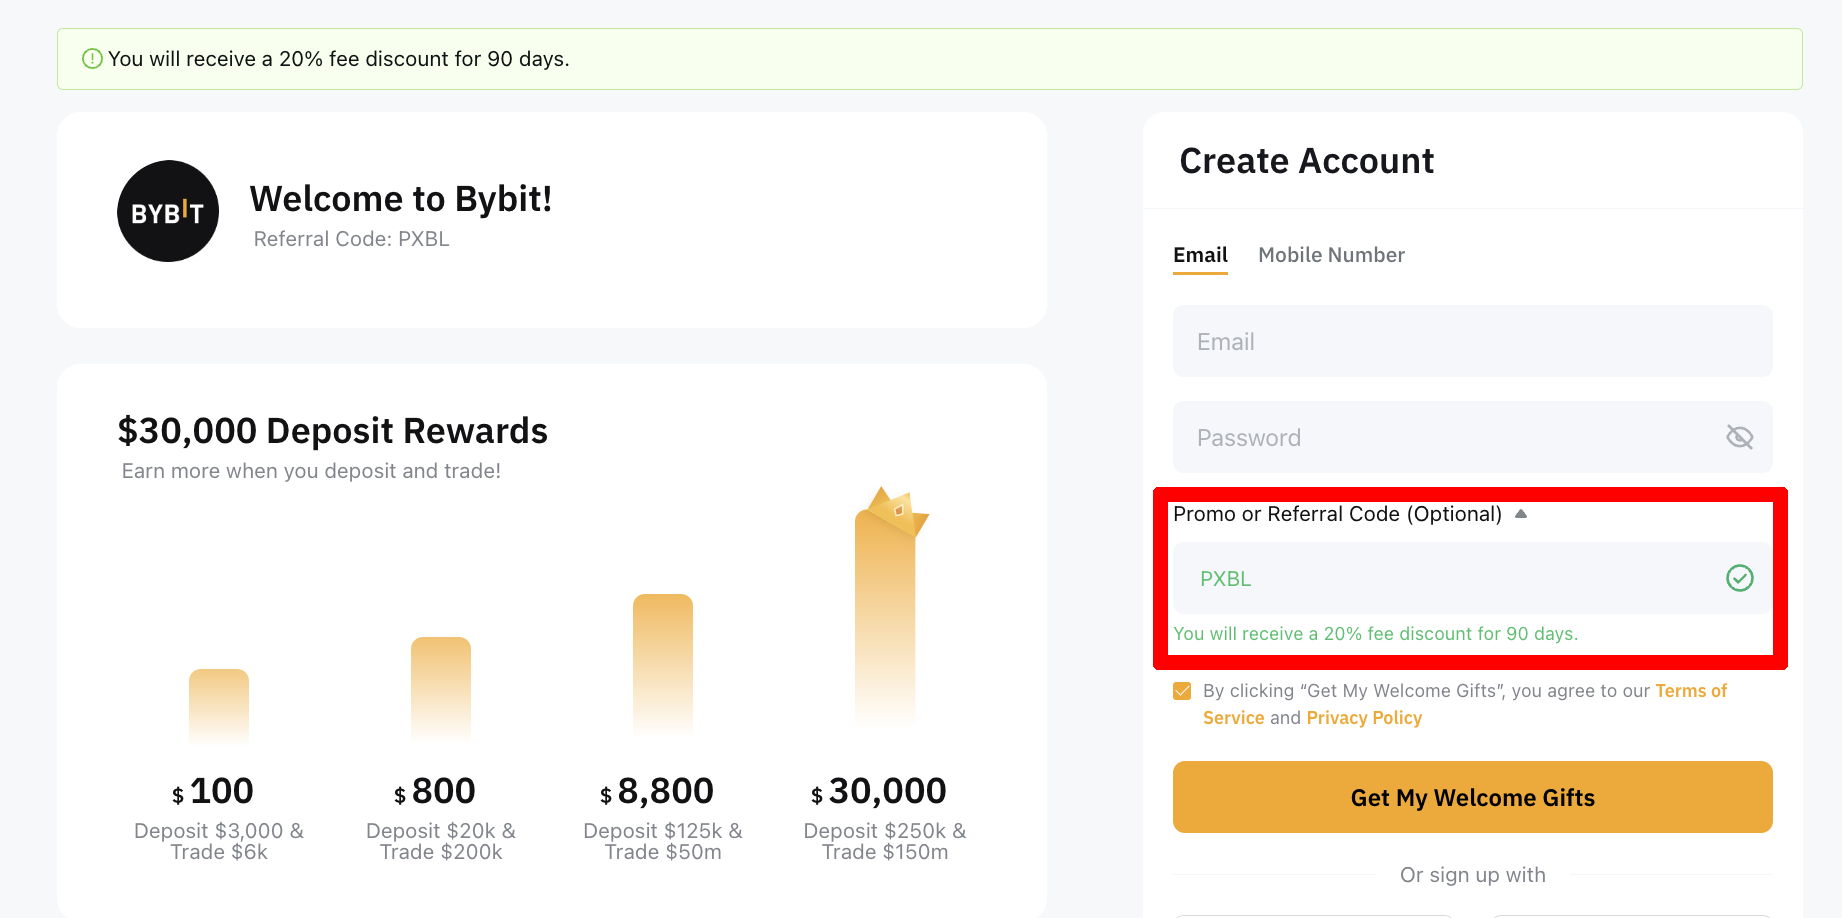Click 'Promo or Referral Code (Optional)' label

[1337, 514]
